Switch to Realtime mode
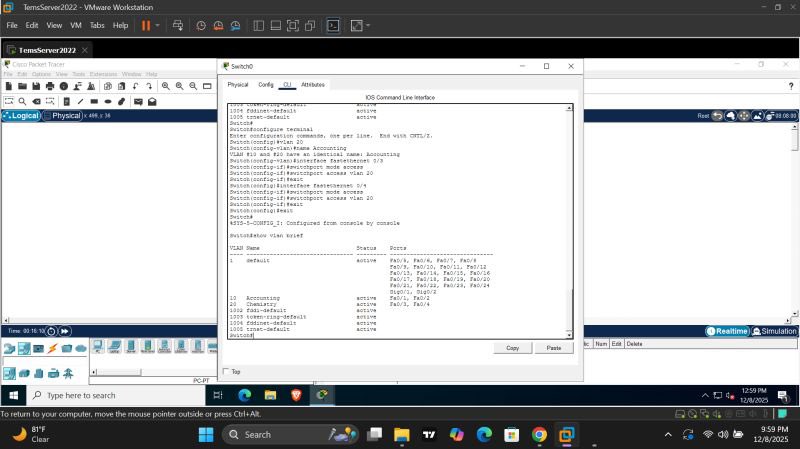The height and width of the screenshot is (449, 800). (x=727, y=331)
